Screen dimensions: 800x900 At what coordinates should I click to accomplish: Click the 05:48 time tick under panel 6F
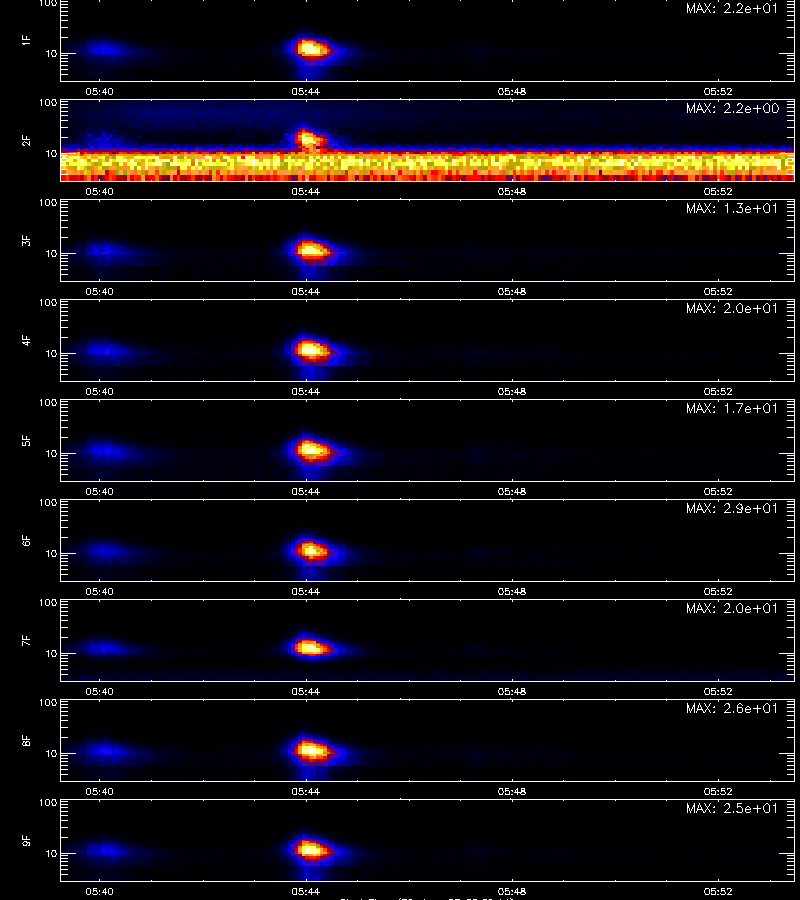[x=511, y=591]
